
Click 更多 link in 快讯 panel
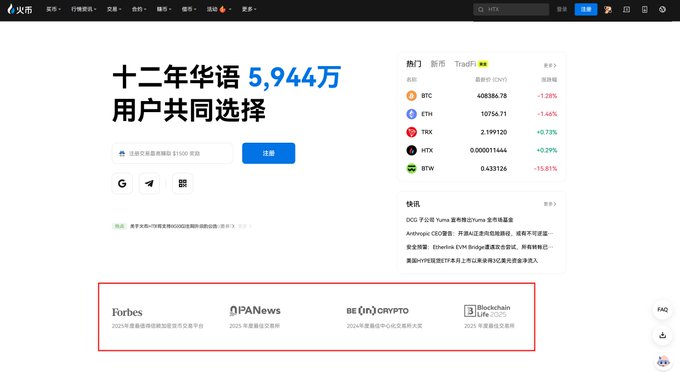(x=550, y=204)
